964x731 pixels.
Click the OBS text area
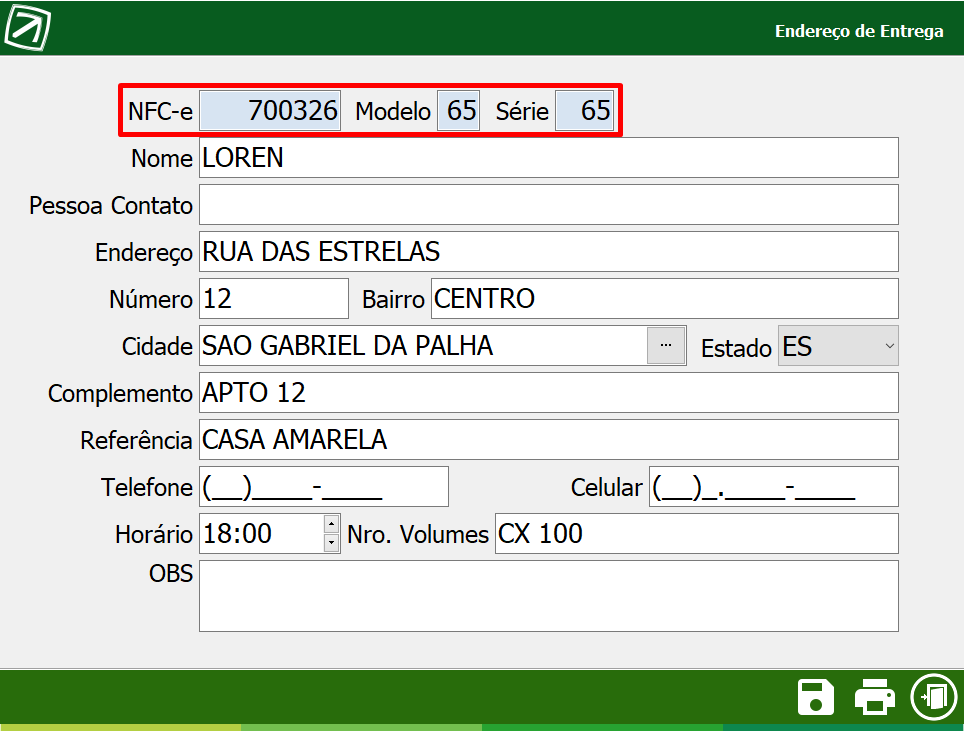[548, 596]
